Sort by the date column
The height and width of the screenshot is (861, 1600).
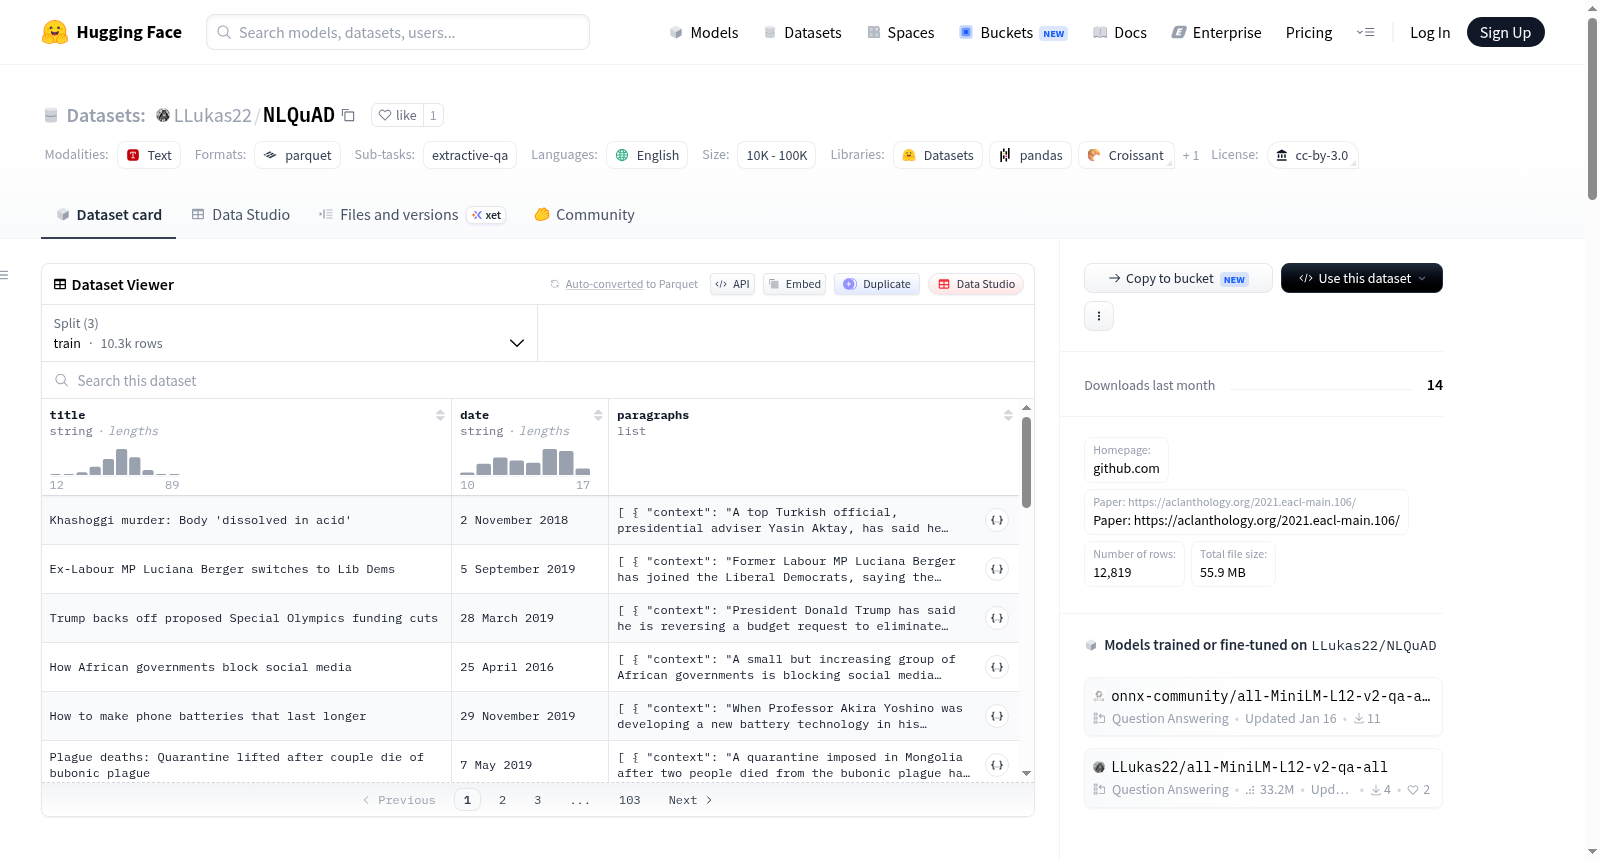598,415
